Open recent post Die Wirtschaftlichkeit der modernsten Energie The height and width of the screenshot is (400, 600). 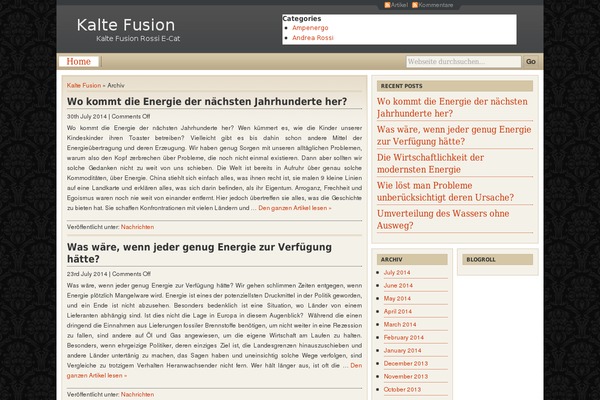(430, 163)
